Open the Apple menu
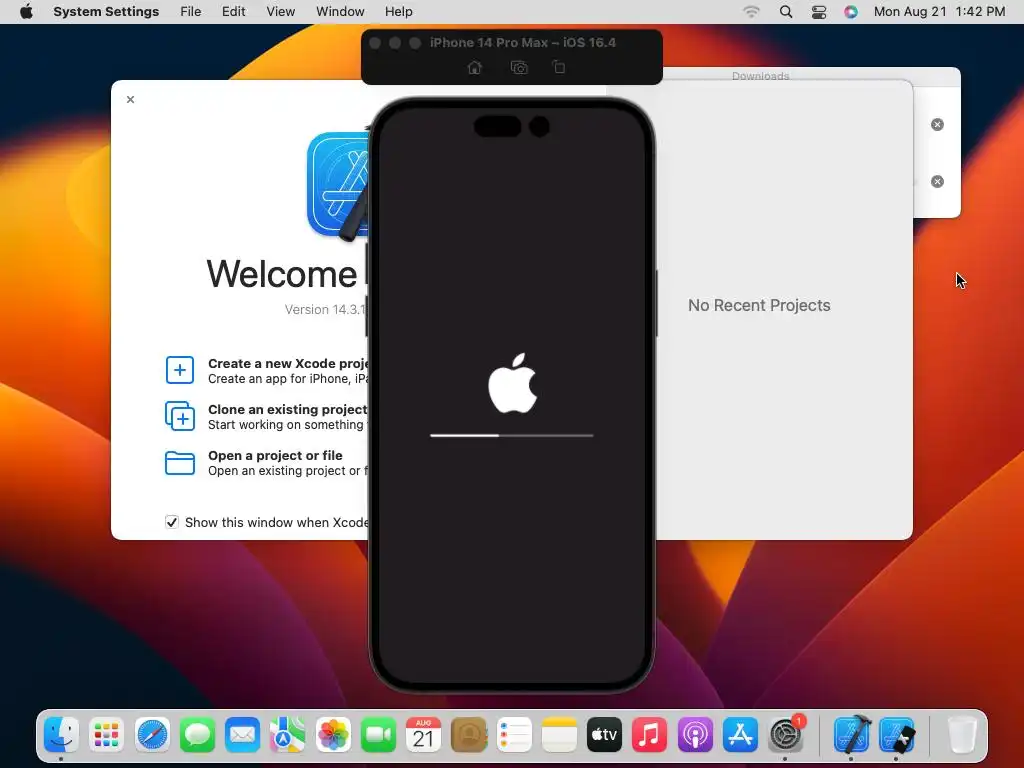Image resolution: width=1024 pixels, height=768 pixels. [26, 12]
